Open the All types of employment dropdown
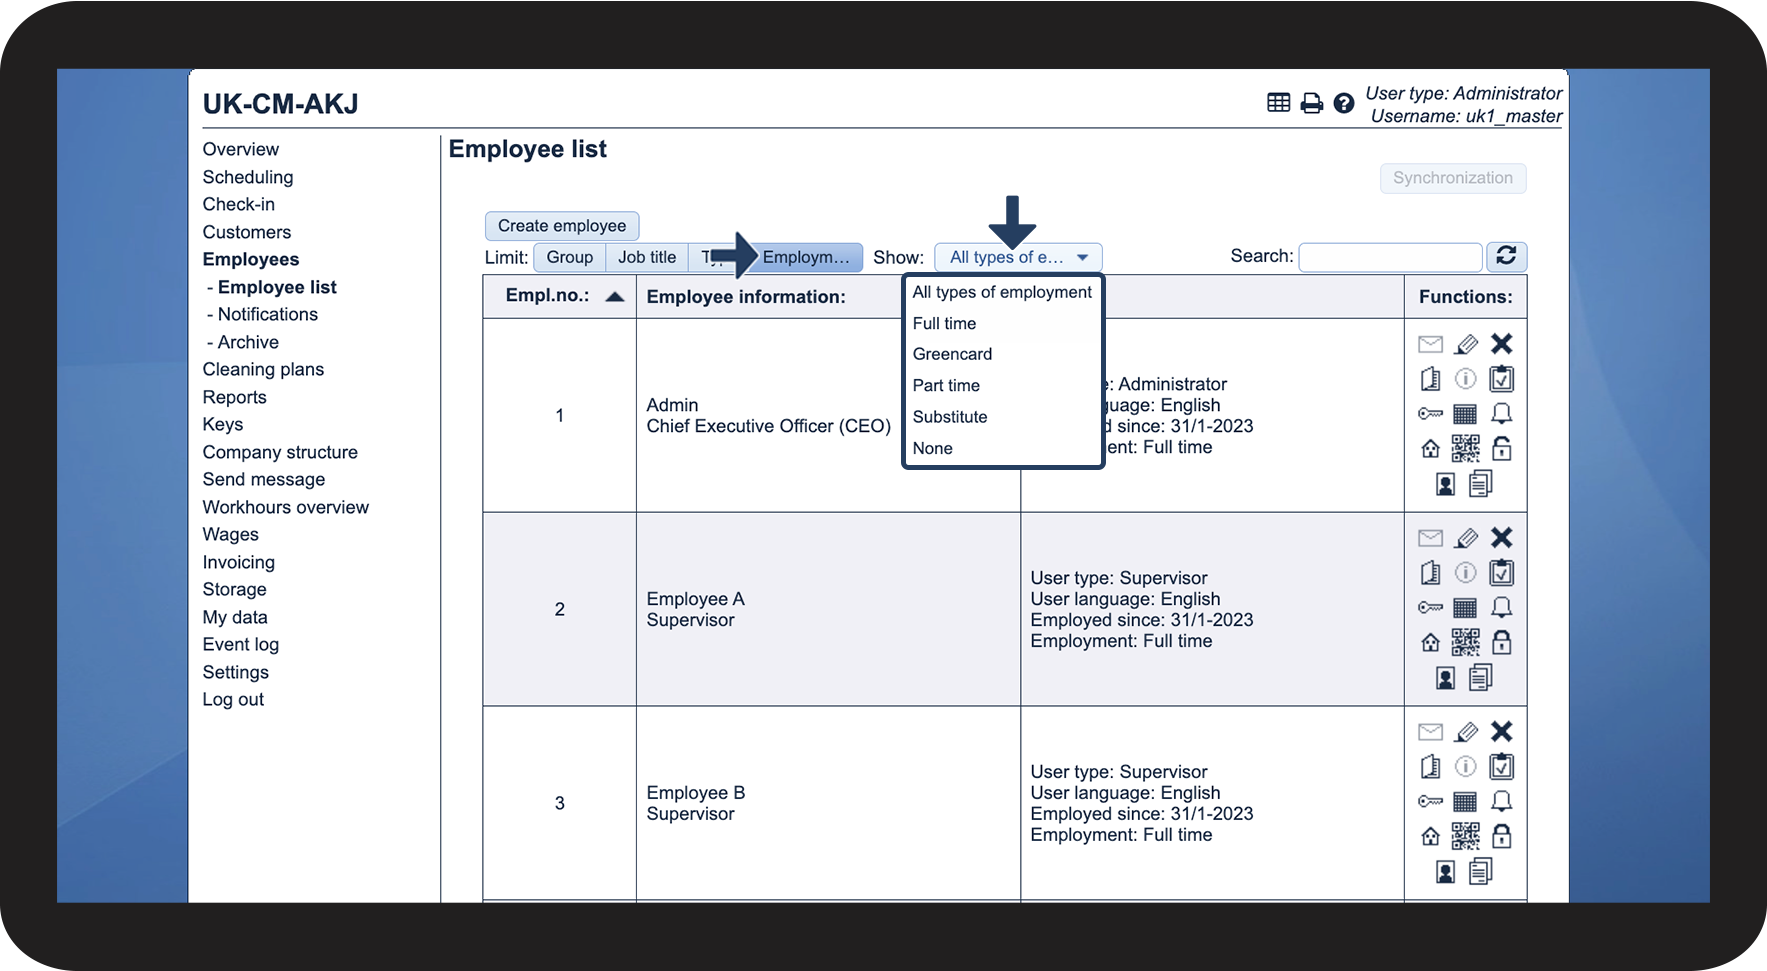This screenshot has width=1767, height=971. pos(1018,257)
